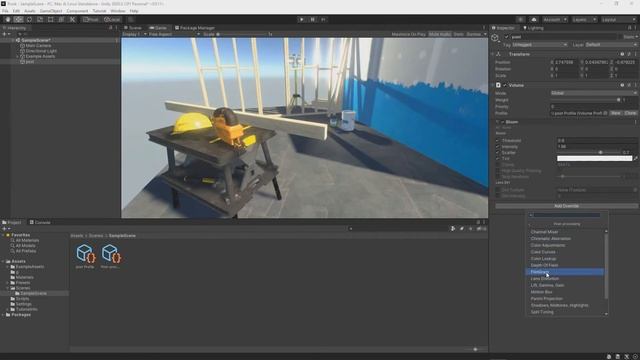
Task: Open the GameObject menu
Action: 51,11
